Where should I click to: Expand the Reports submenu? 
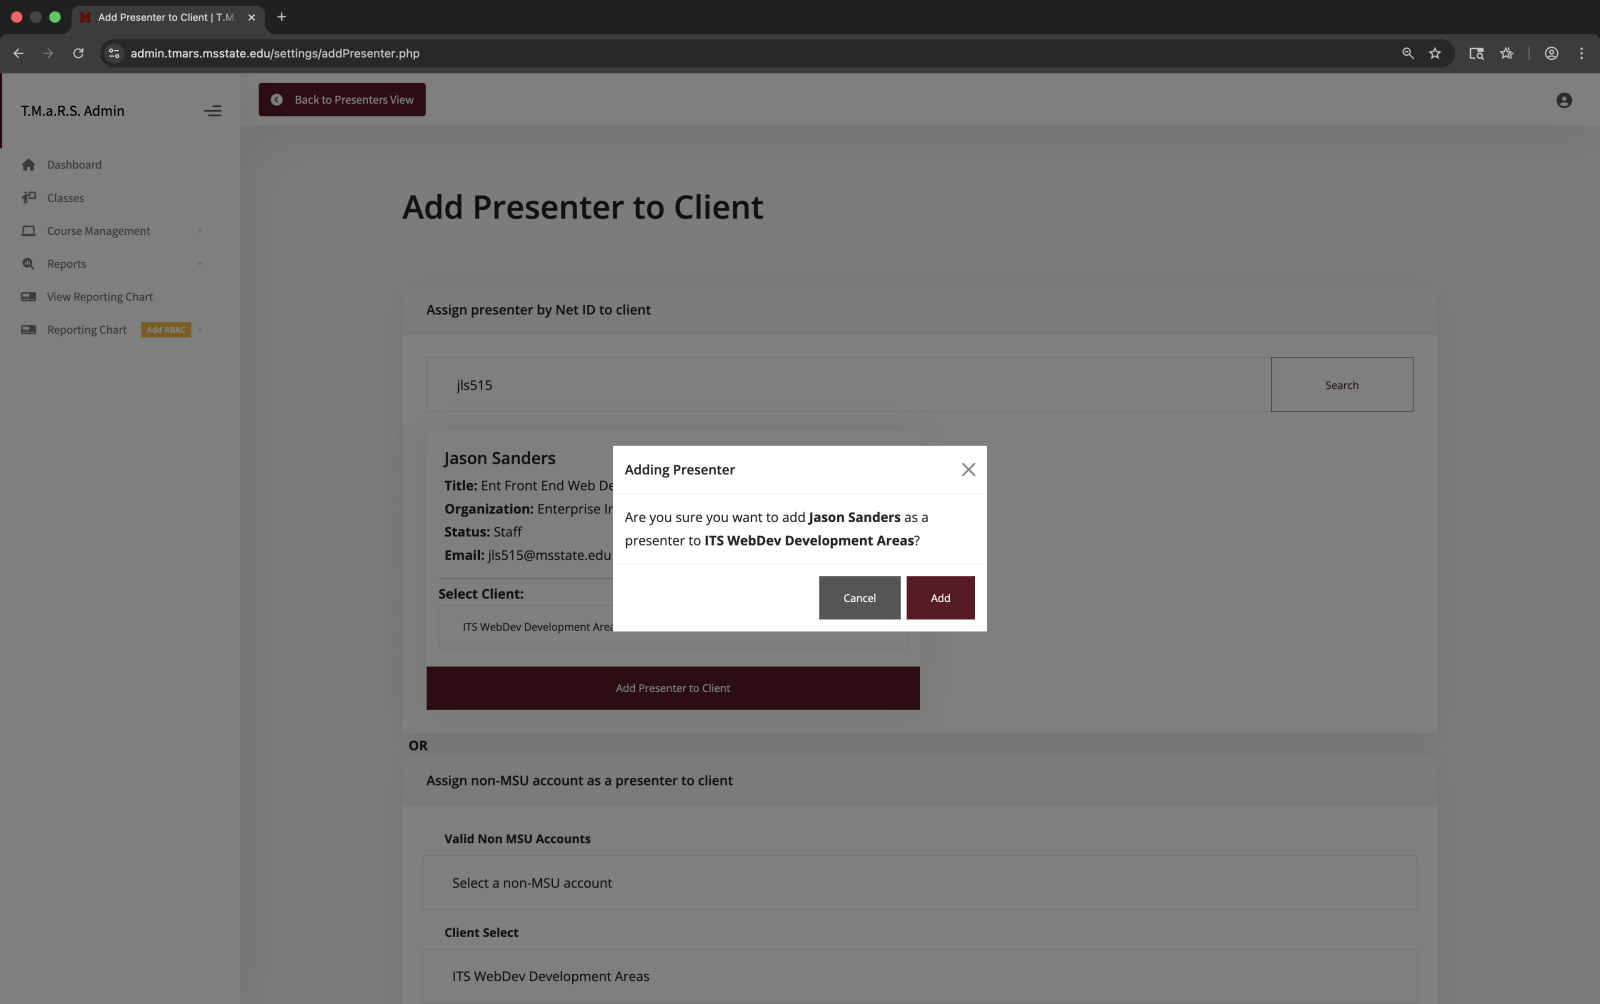click(x=199, y=263)
